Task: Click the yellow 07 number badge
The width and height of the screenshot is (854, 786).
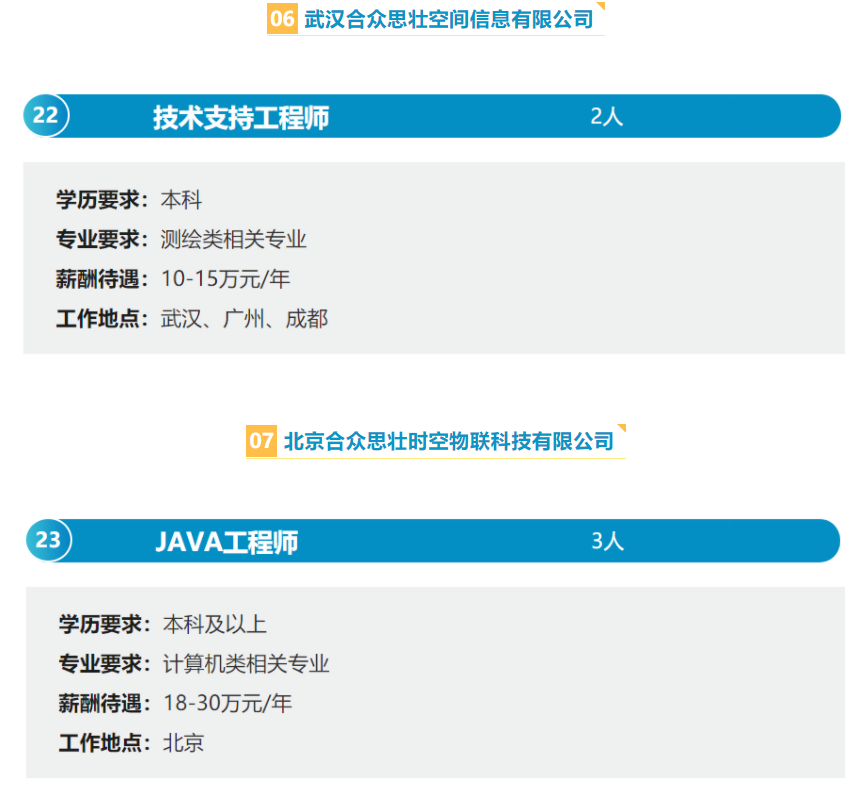Action: point(261,441)
